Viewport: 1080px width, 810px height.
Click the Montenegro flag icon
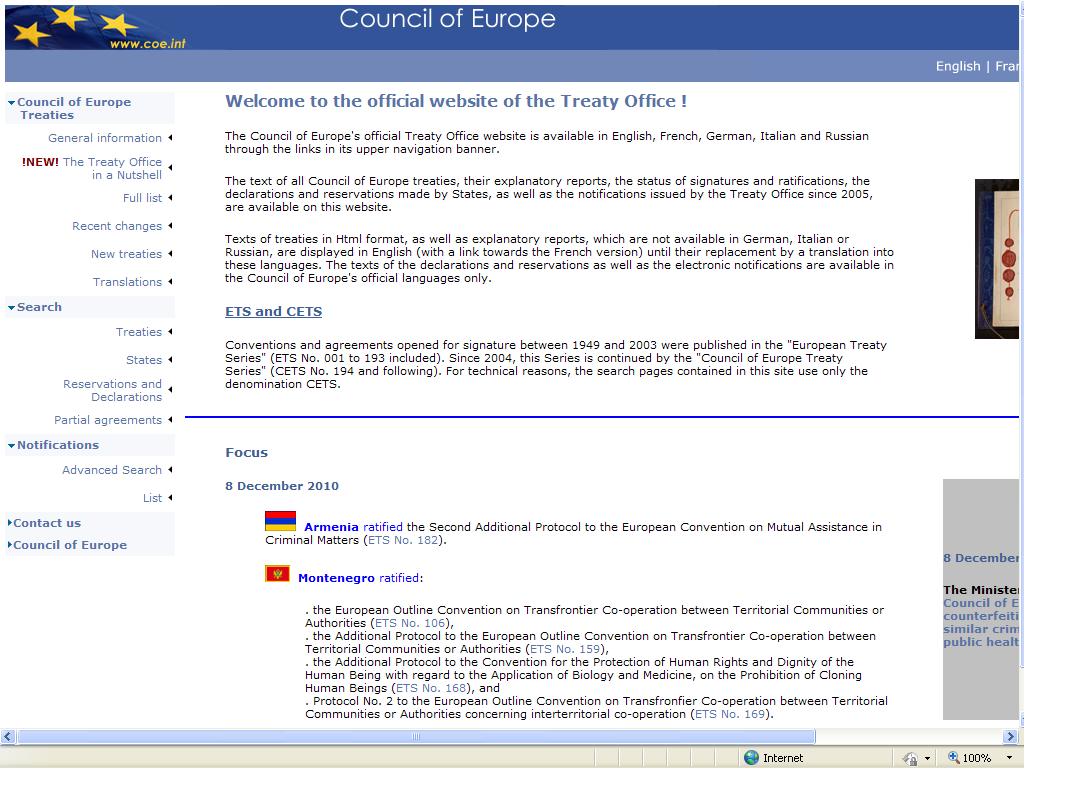pos(277,574)
